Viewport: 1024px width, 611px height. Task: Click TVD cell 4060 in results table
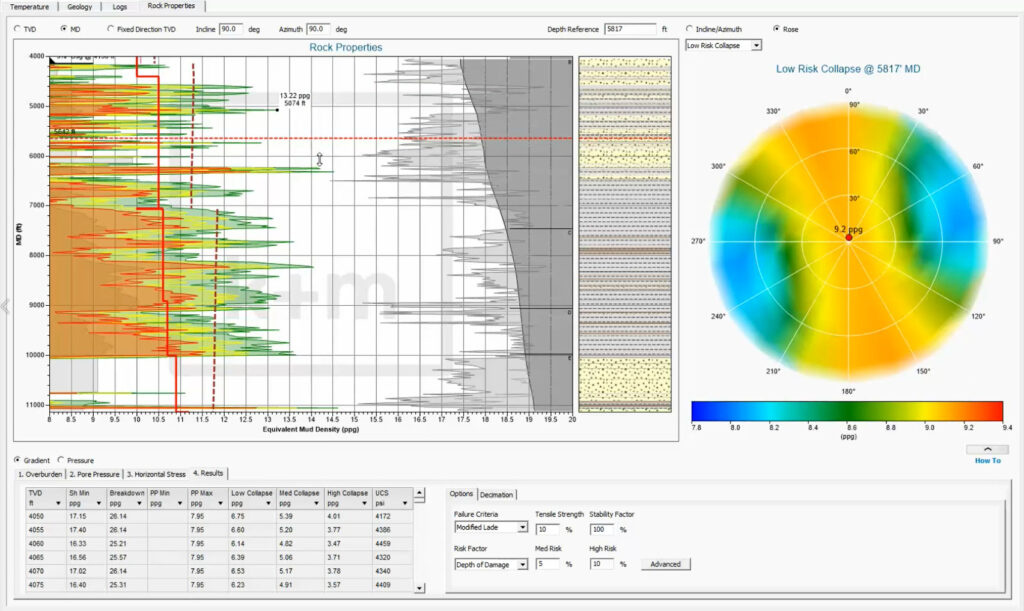coord(46,544)
